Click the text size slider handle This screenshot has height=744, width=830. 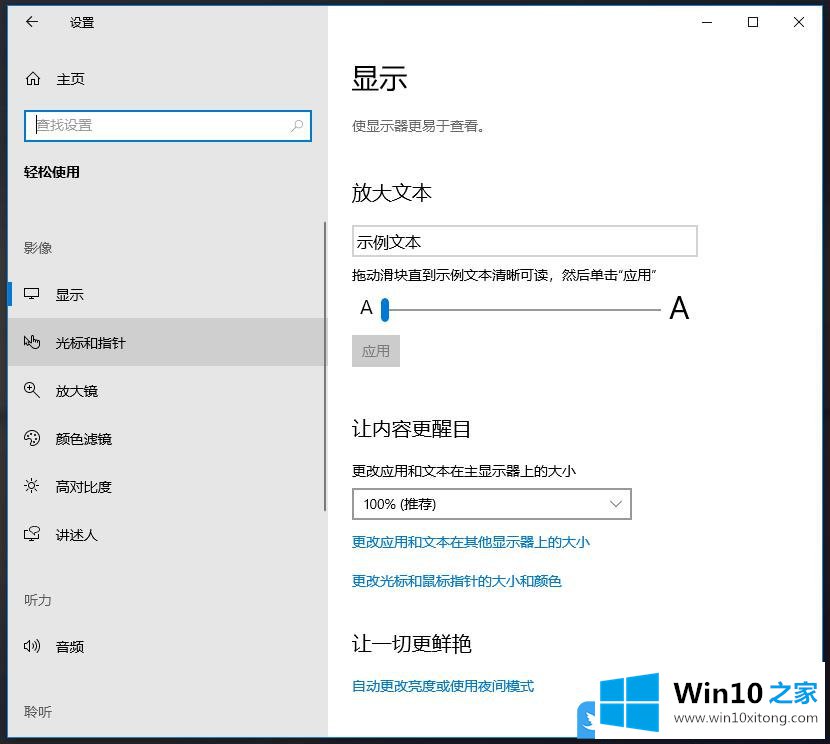pyautogui.click(x=384, y=309)
